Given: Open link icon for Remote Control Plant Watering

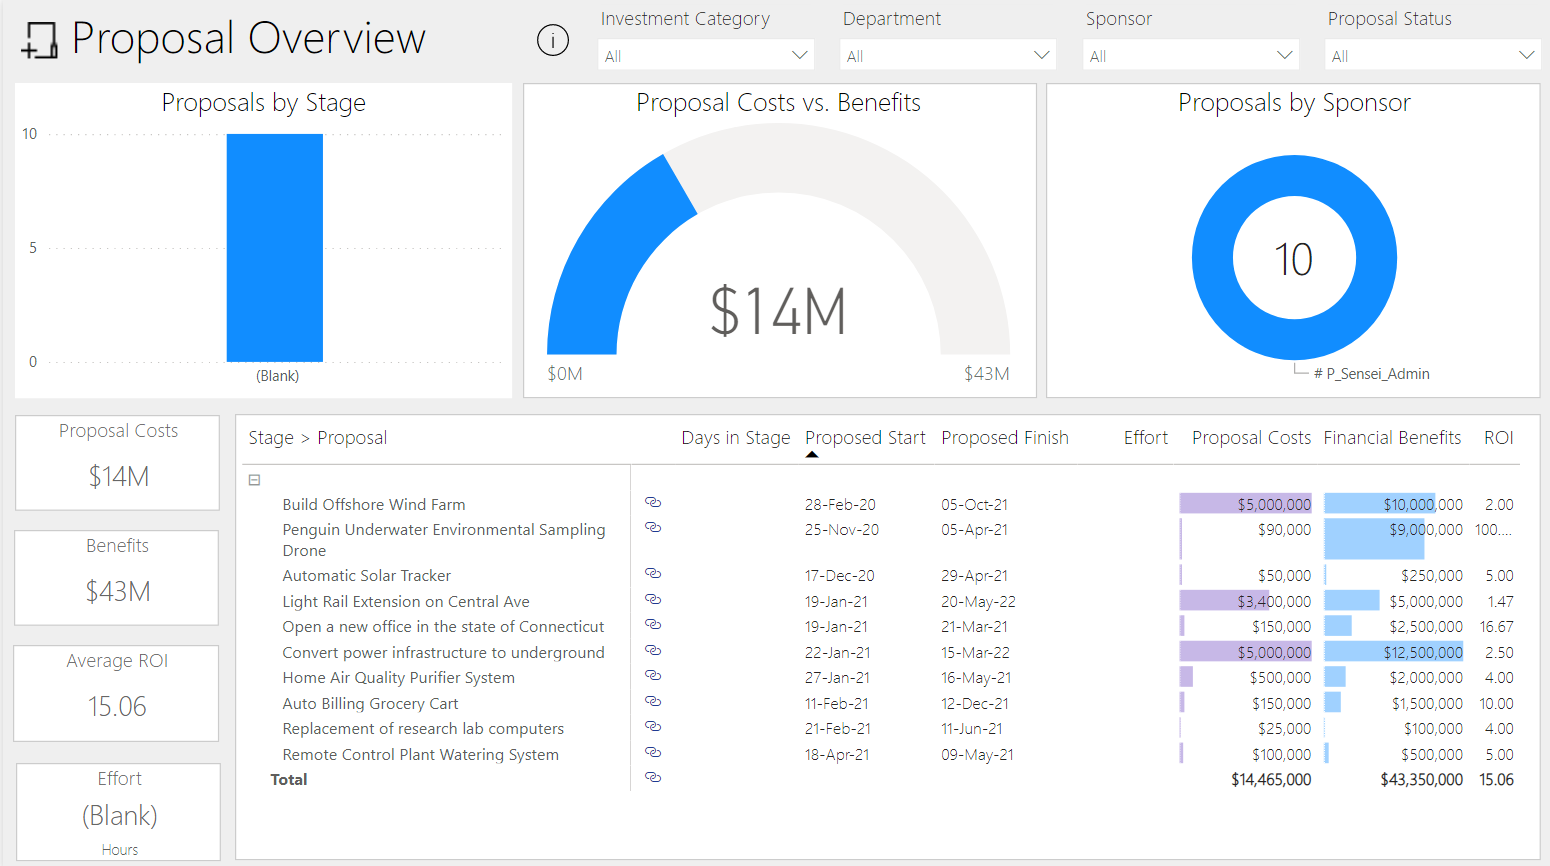Looking at the screenshot, I should coord(653,752).
